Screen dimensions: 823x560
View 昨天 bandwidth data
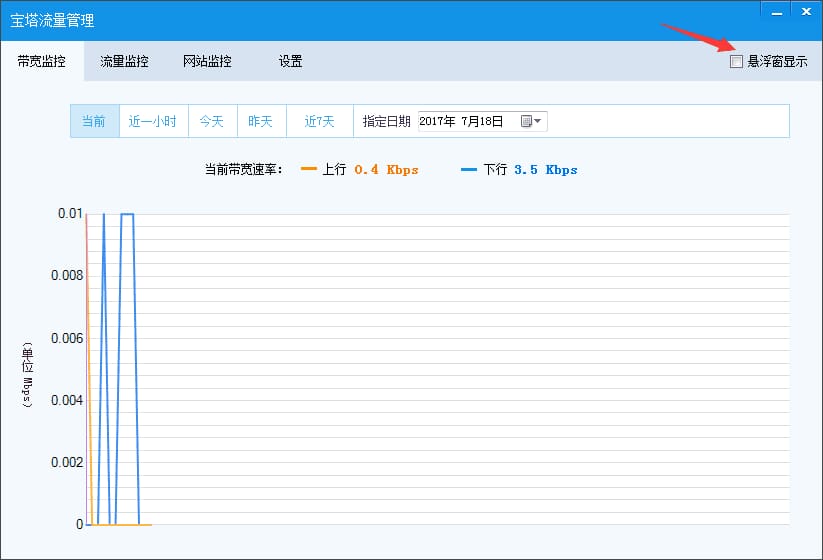point(261,121)
